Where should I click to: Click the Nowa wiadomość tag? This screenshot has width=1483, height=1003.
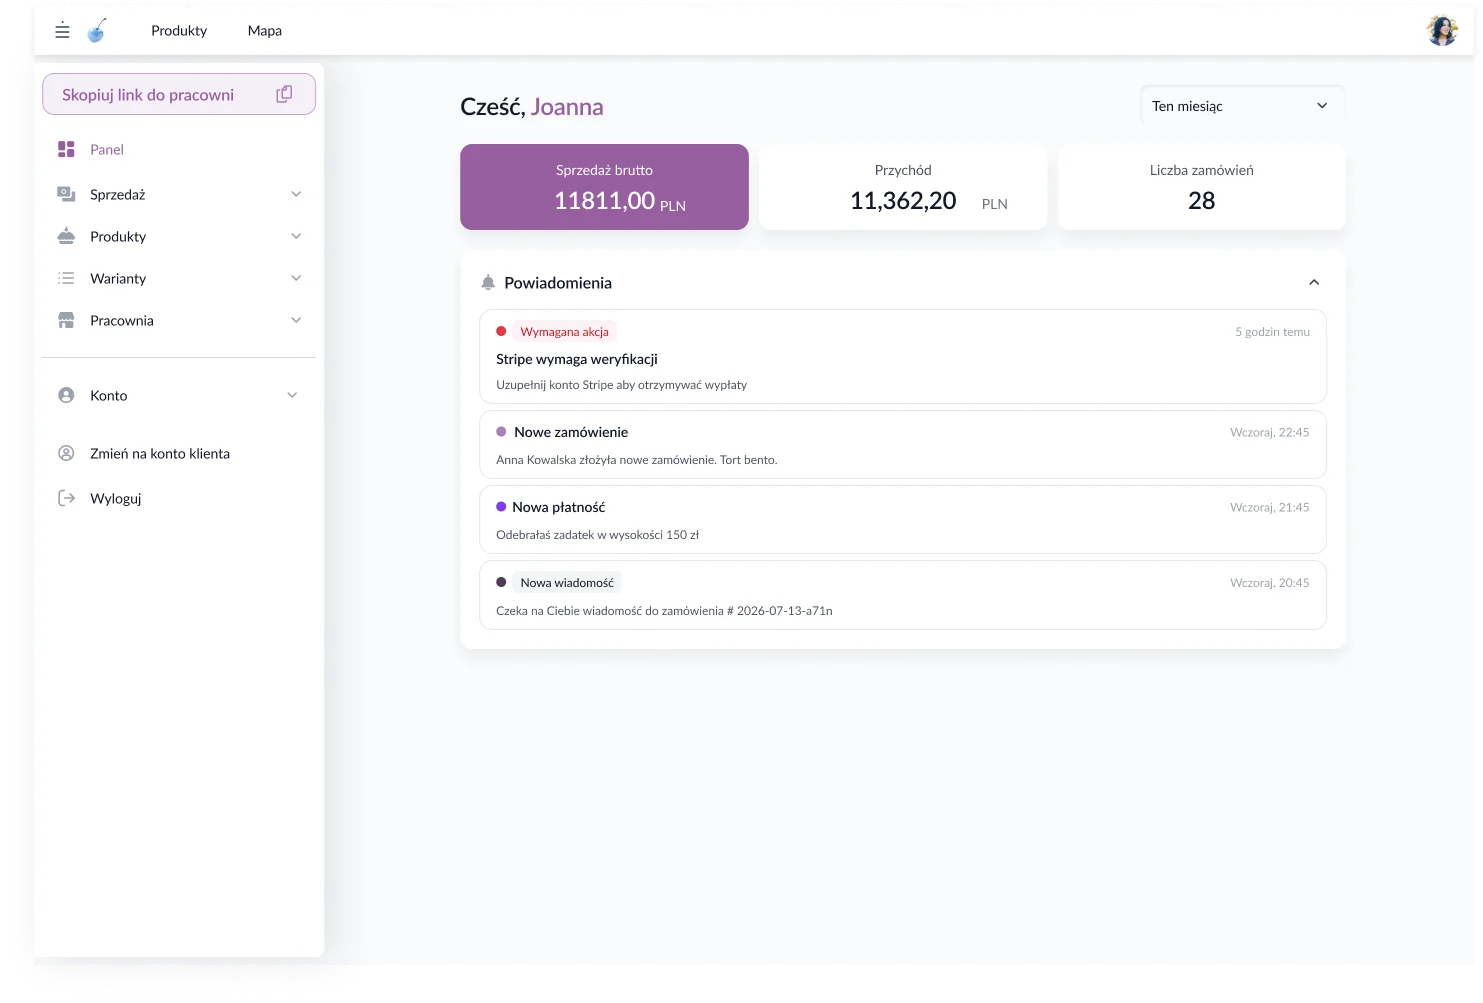[x=567, y=582]
